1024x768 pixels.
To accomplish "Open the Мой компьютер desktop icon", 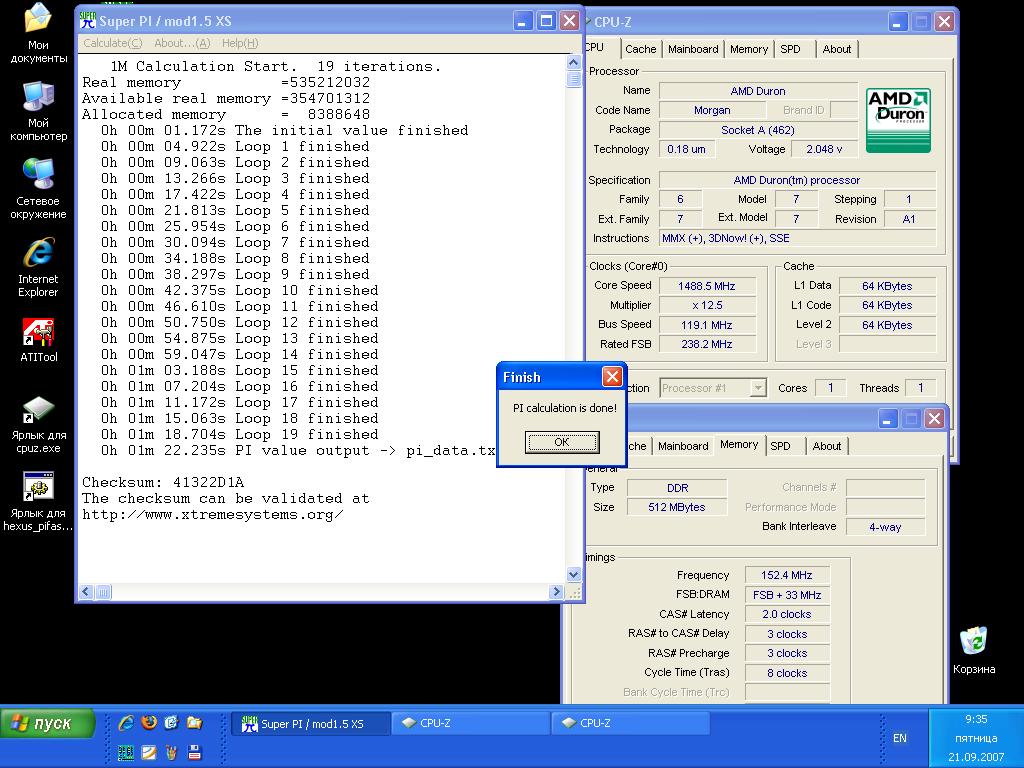I will pos(38,111).
